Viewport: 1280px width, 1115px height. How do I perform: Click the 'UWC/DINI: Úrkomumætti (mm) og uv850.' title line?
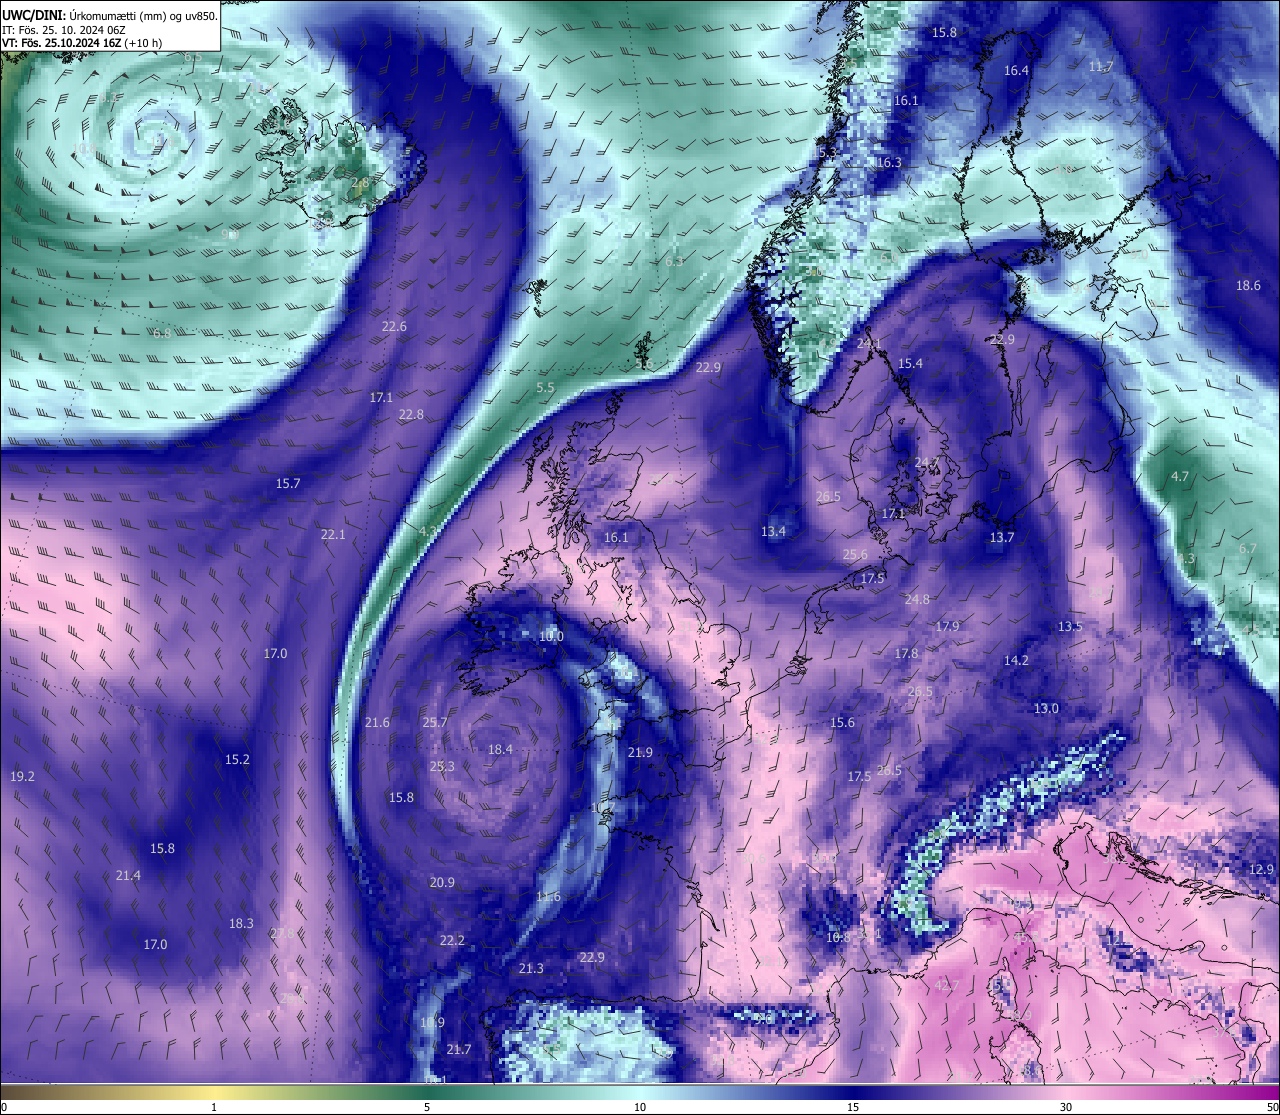[110, 15]
